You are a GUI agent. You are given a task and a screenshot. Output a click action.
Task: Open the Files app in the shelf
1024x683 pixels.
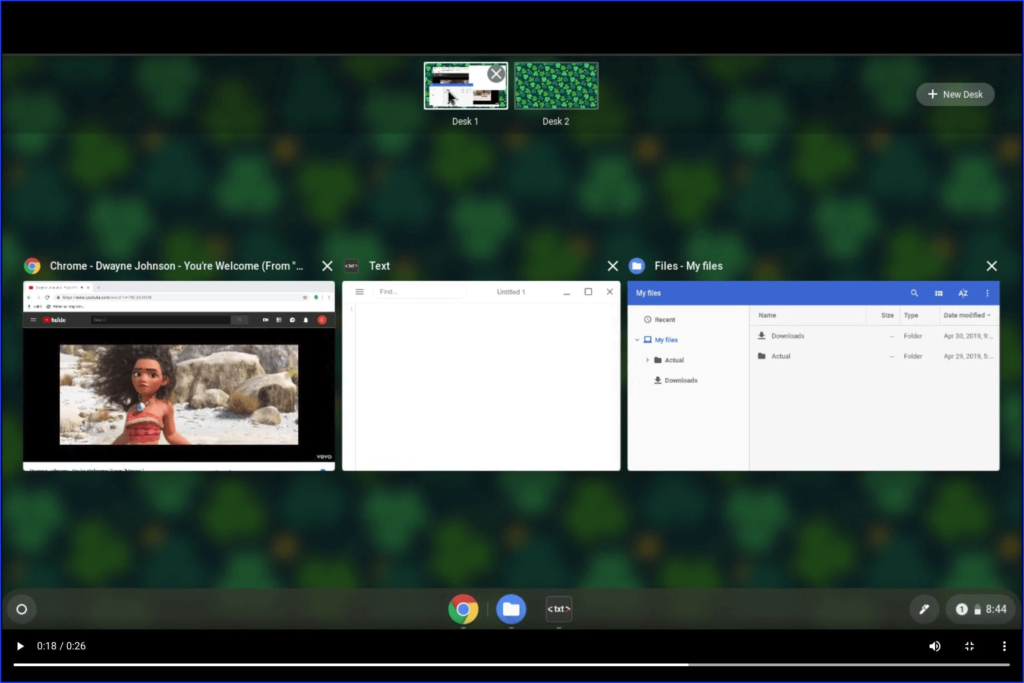(x=511, y=609)
